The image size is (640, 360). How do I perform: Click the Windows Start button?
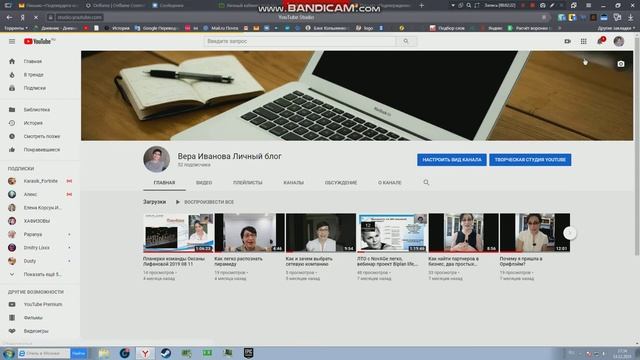pos(8,353)
